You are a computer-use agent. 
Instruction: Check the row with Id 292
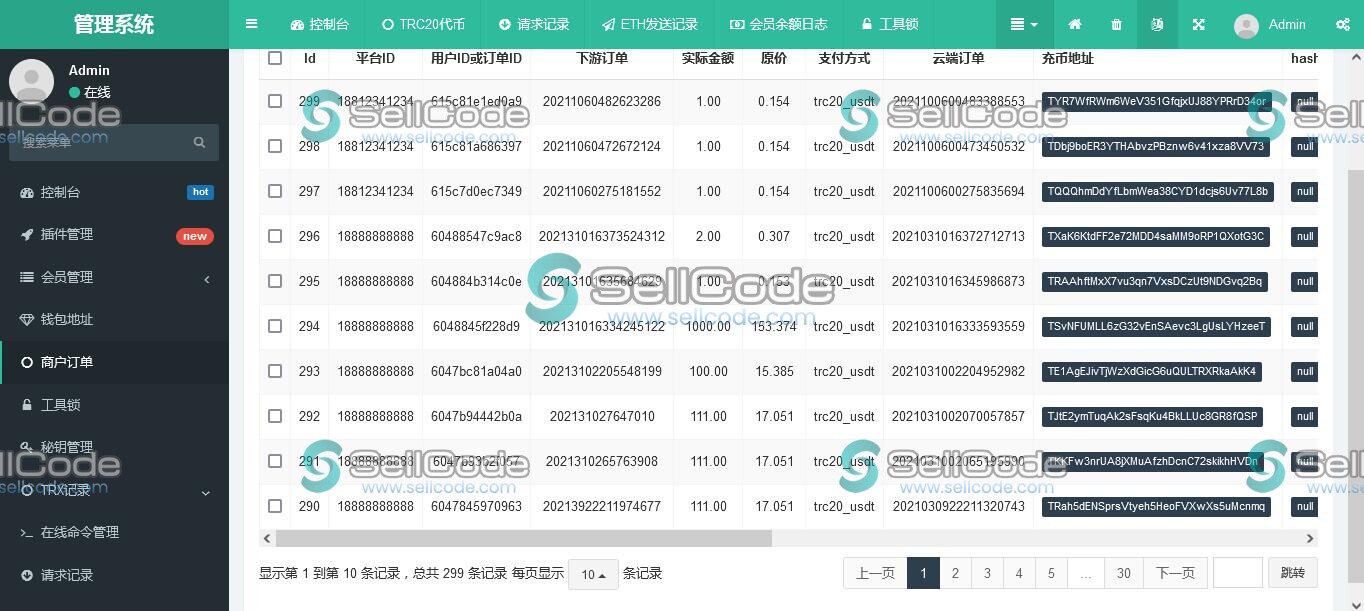click(x=275, y=416)
